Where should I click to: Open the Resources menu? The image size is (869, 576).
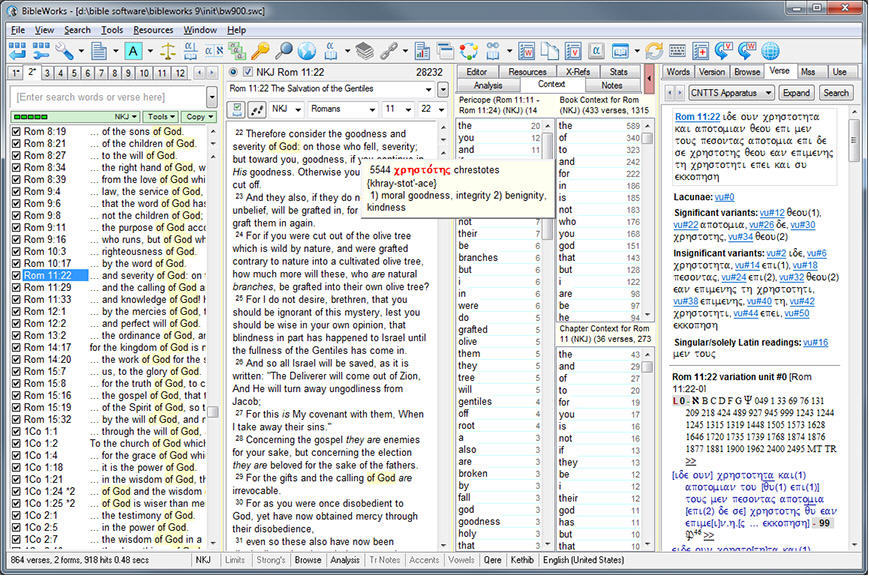pyautogui.click(x=153, y=30)
